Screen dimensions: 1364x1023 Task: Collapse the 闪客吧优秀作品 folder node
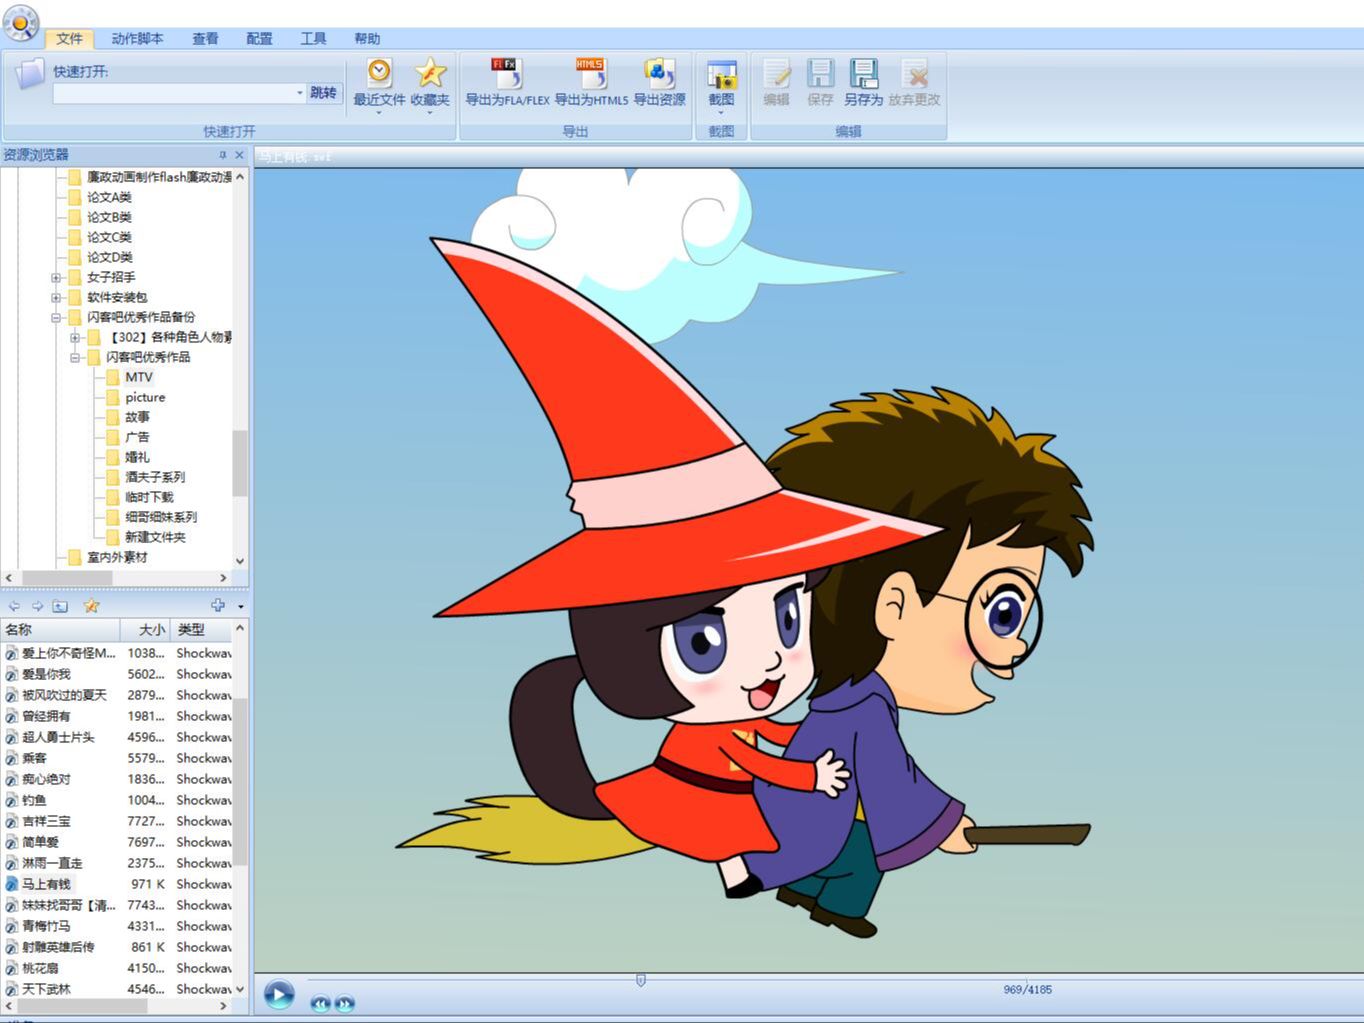75,358
